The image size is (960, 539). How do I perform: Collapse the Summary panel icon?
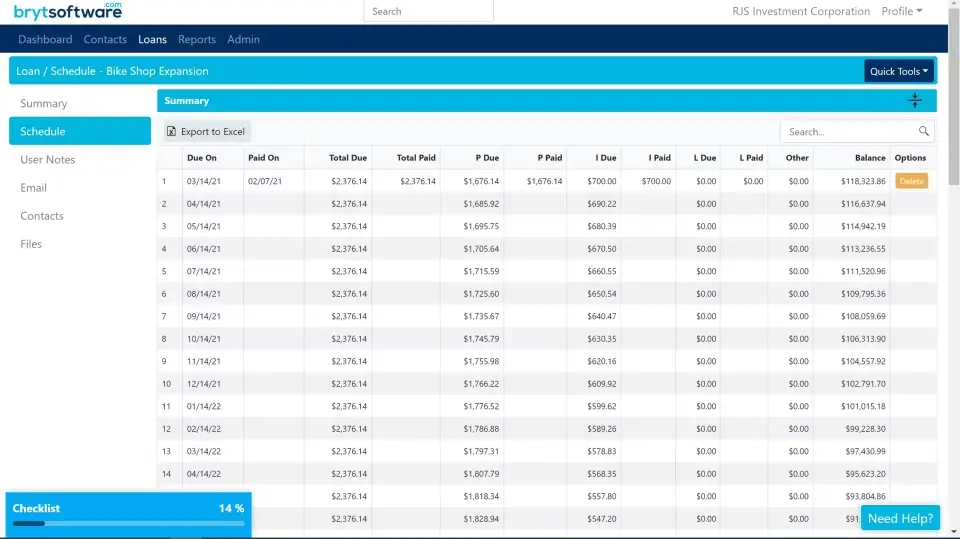click(914, 101)
